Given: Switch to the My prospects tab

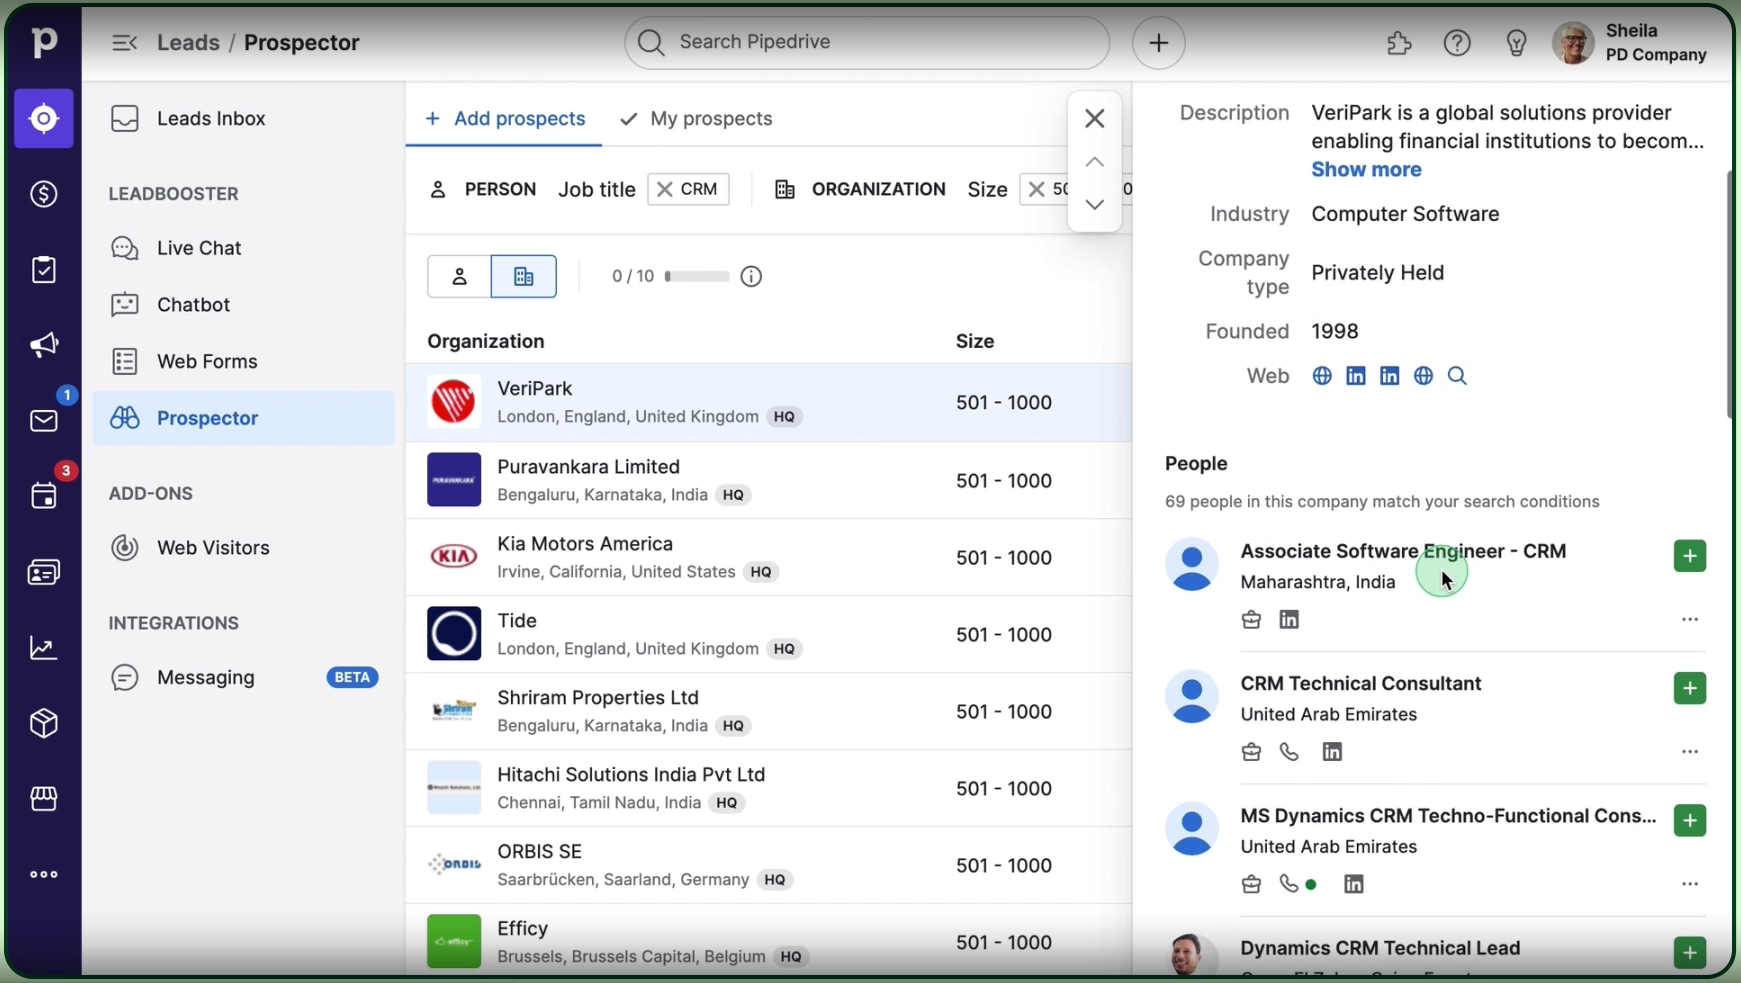Looking at the screenshot, I should [697, 119].
